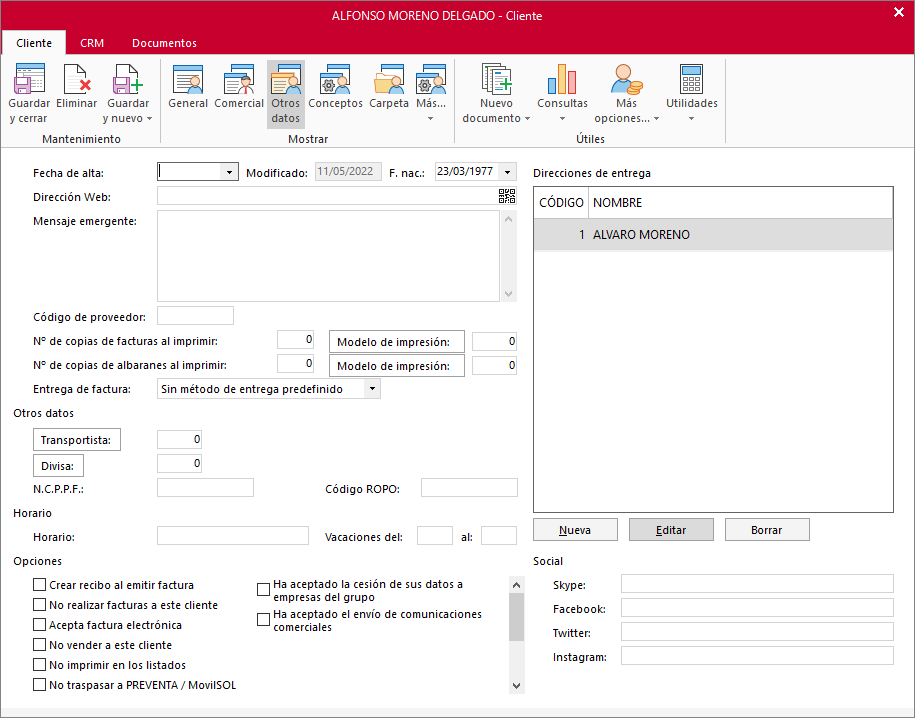915x718 pixels.
Task: Click the Eliminar icon
Action: click(x=76, y=79)
